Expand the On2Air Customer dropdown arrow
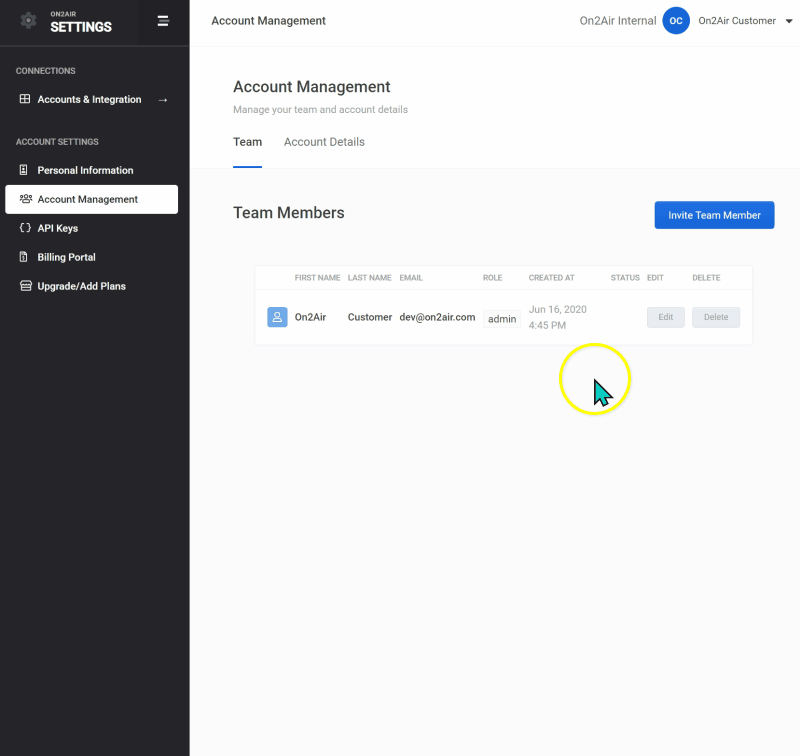Viewport: 800px width, 756px height. [787, 21]
